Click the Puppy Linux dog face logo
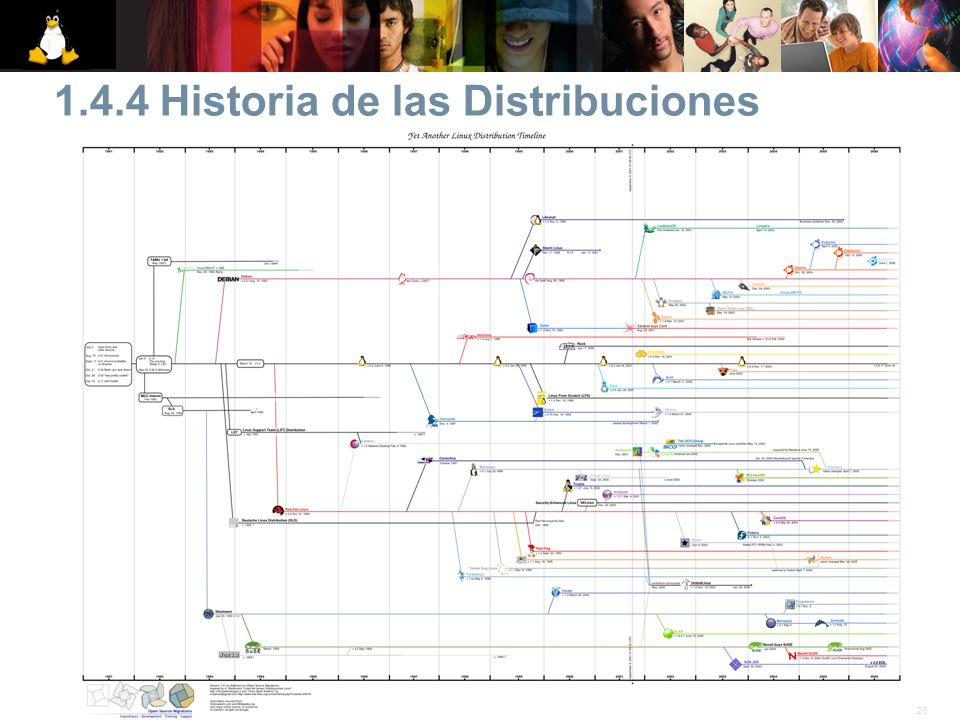This screenshot has height=720, width=960. [723, 371]
